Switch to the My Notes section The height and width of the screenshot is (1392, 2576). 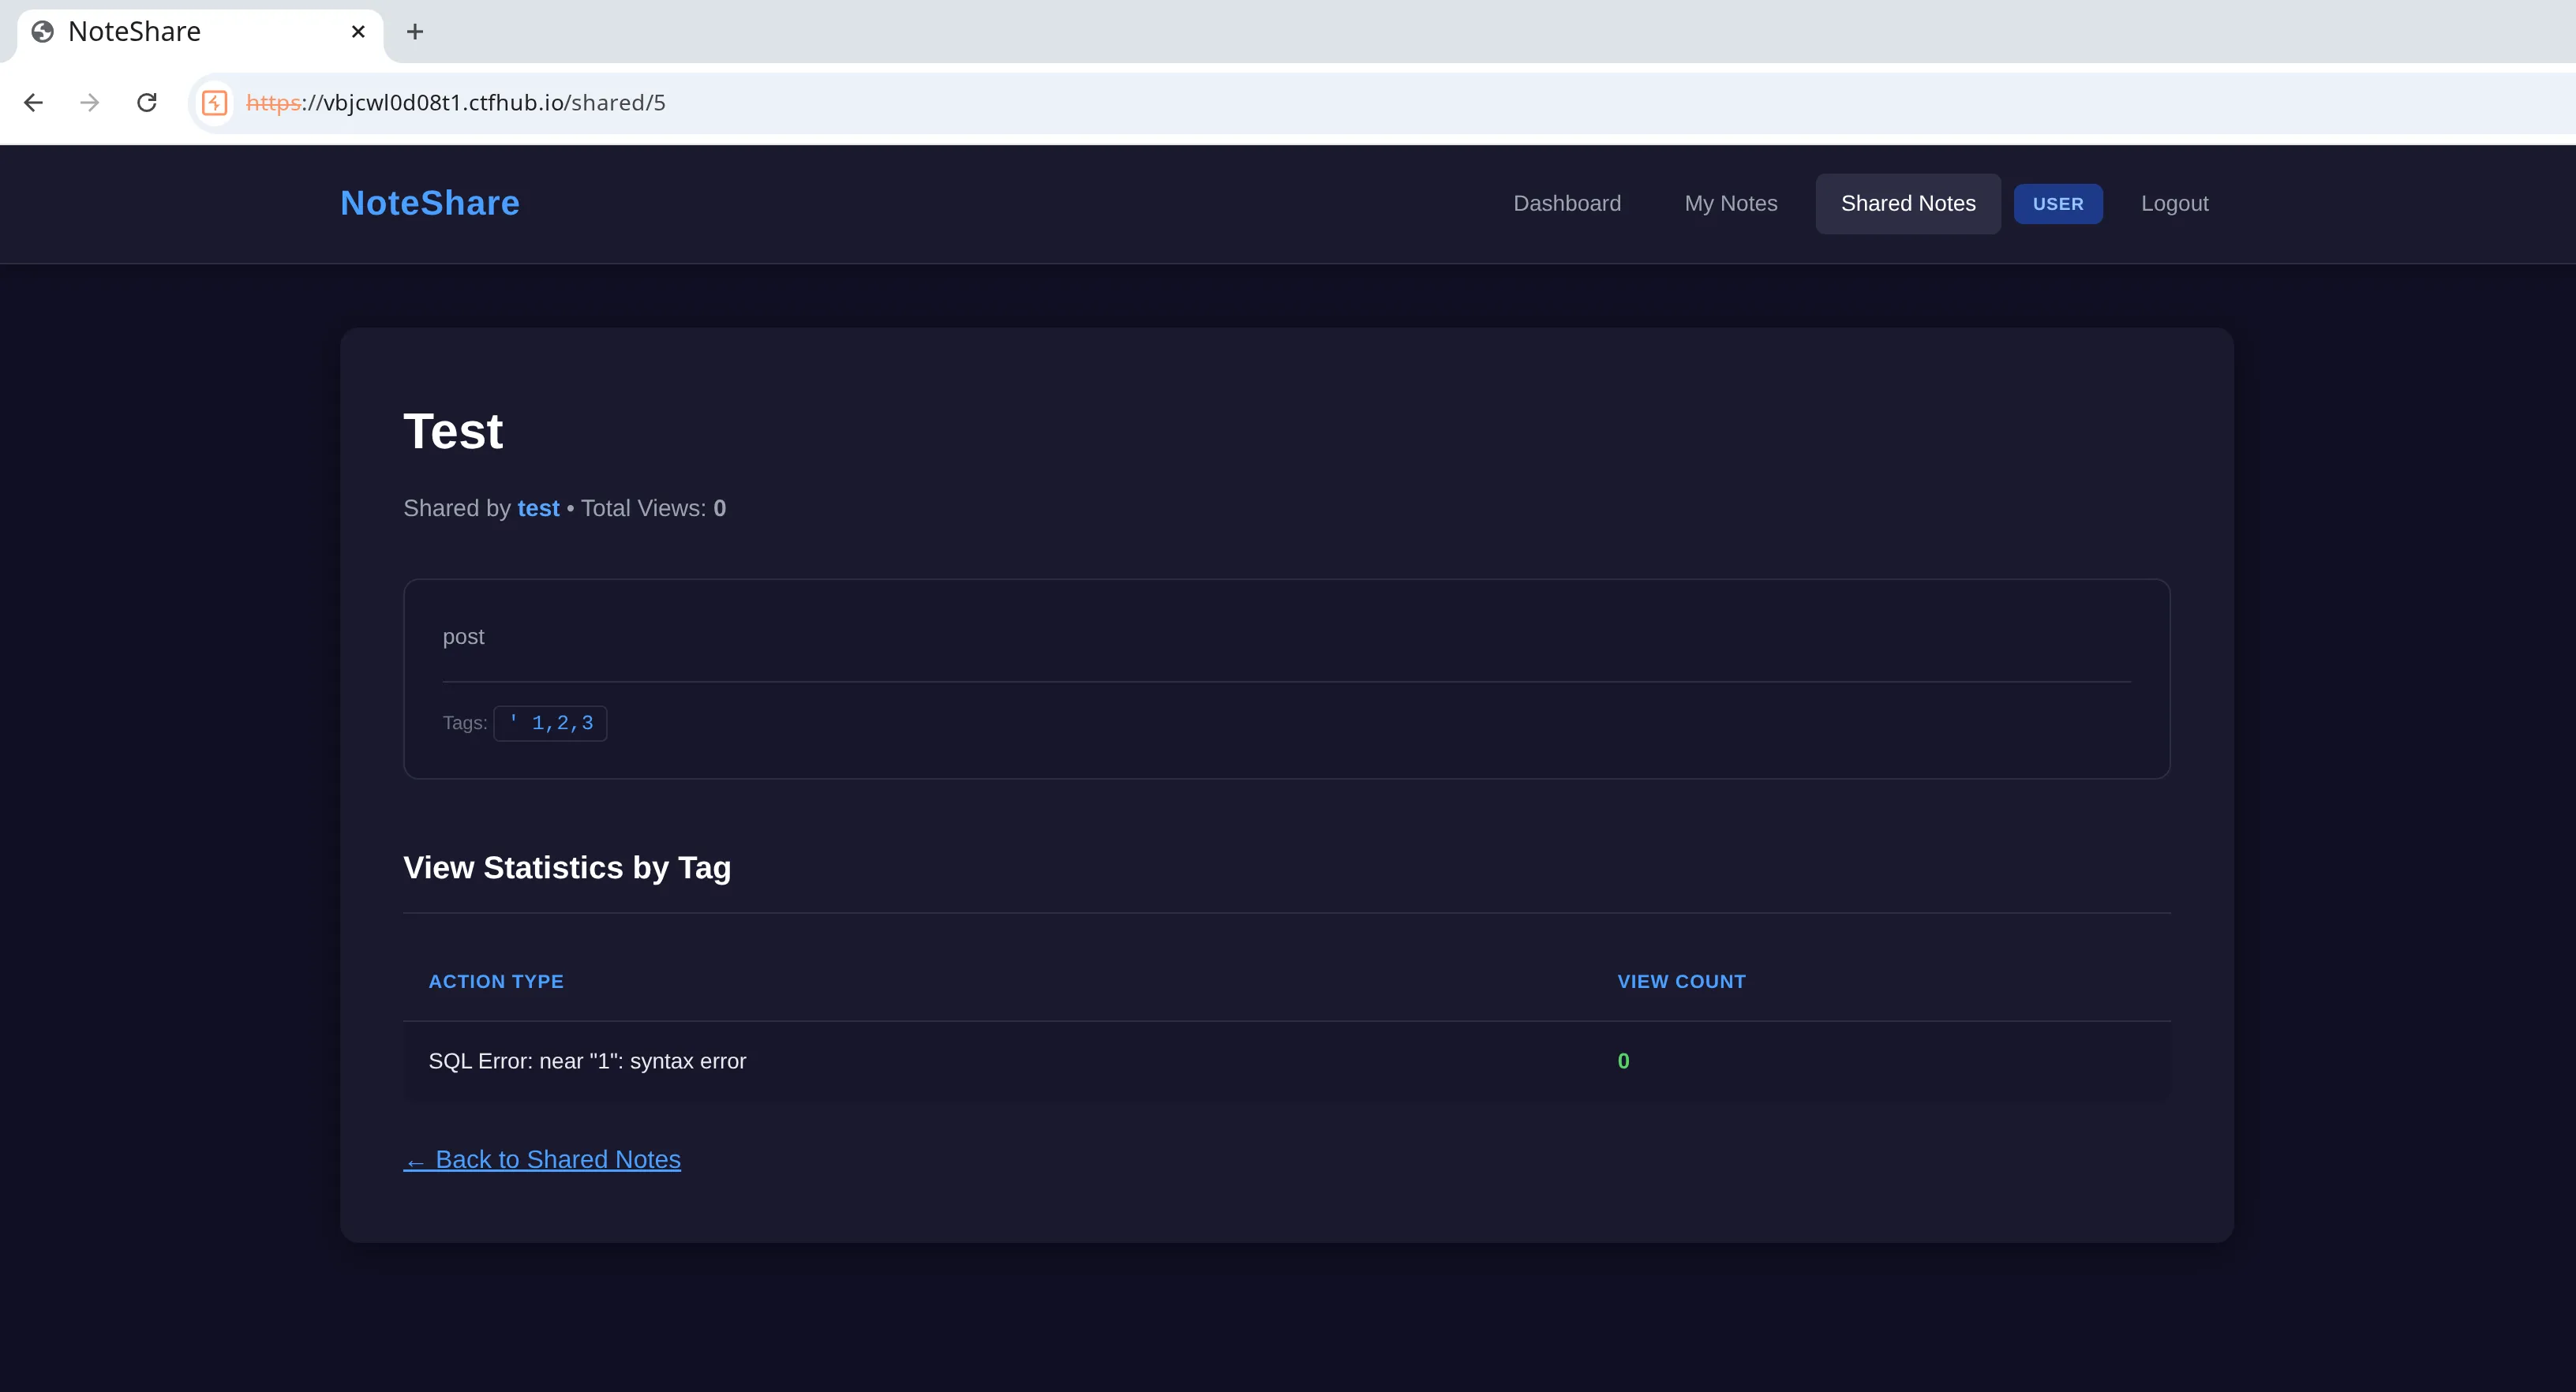1731,203
